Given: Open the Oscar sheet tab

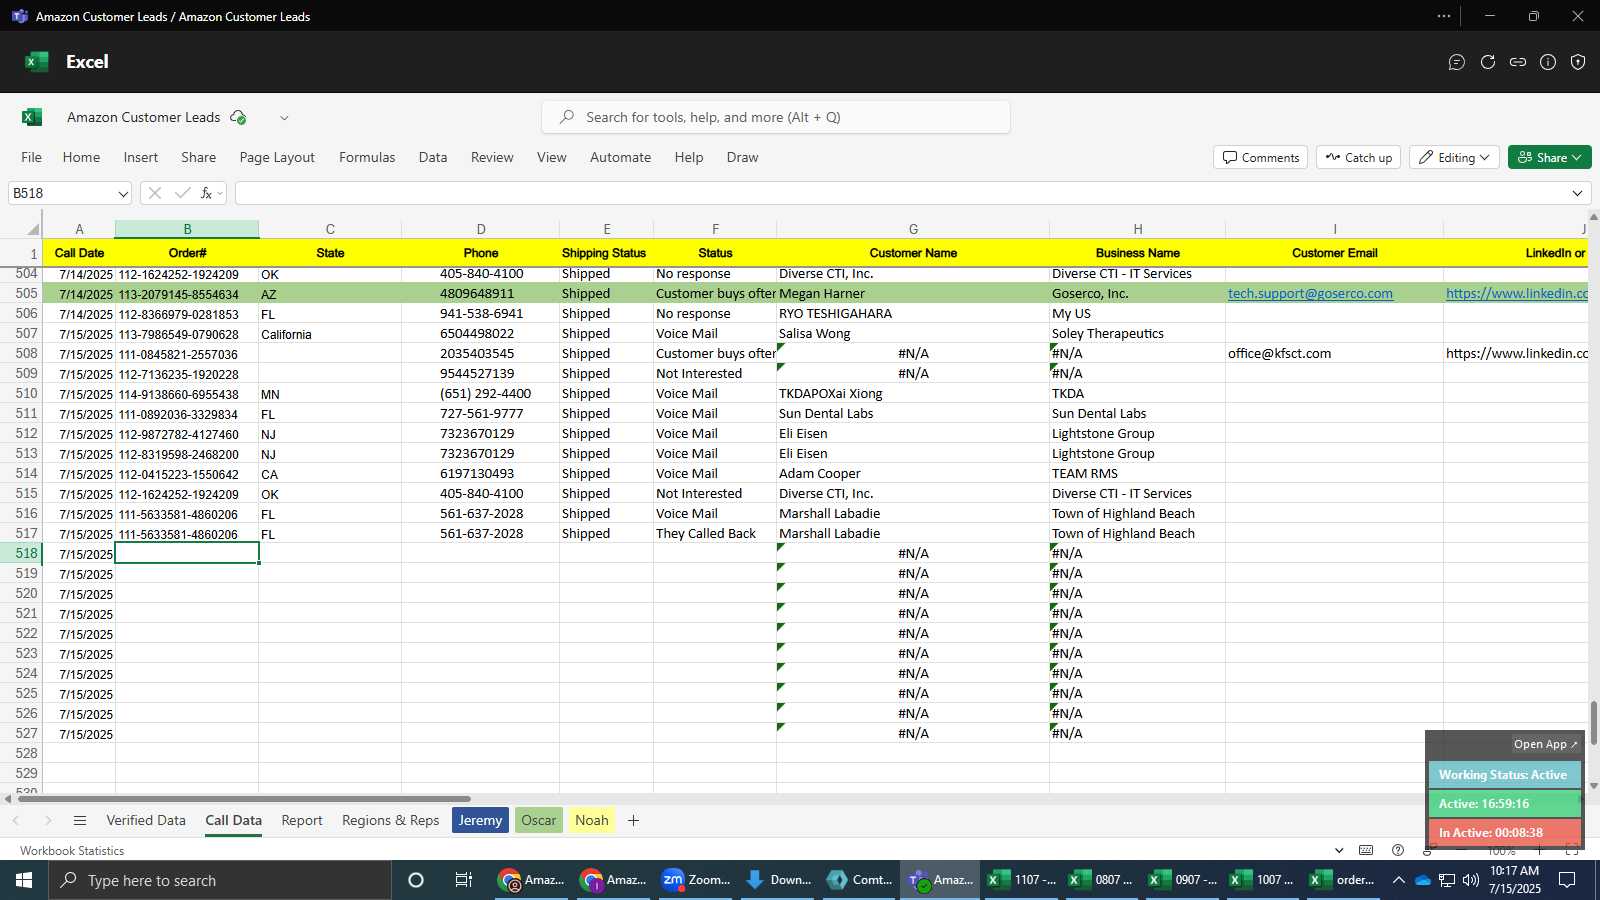Looking at the screenshot, I should tap(538, 820).
